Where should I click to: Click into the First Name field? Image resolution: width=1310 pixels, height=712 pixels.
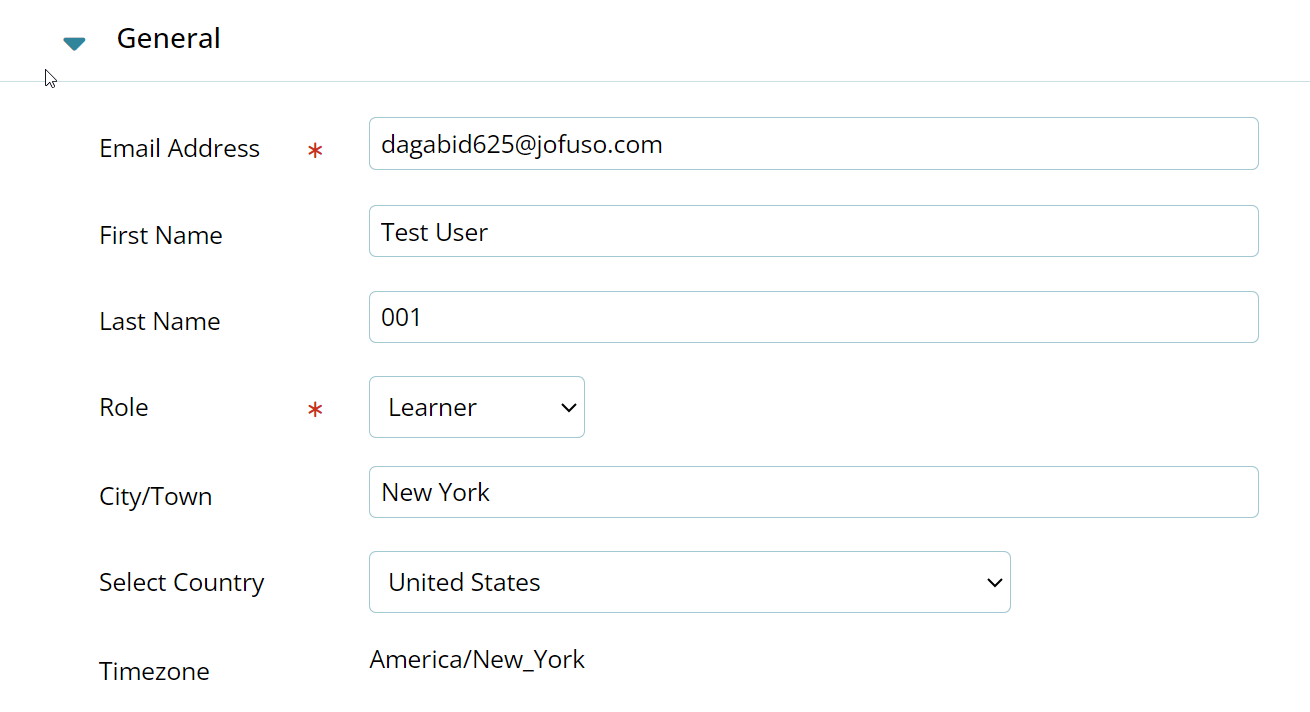coord(813,231)
